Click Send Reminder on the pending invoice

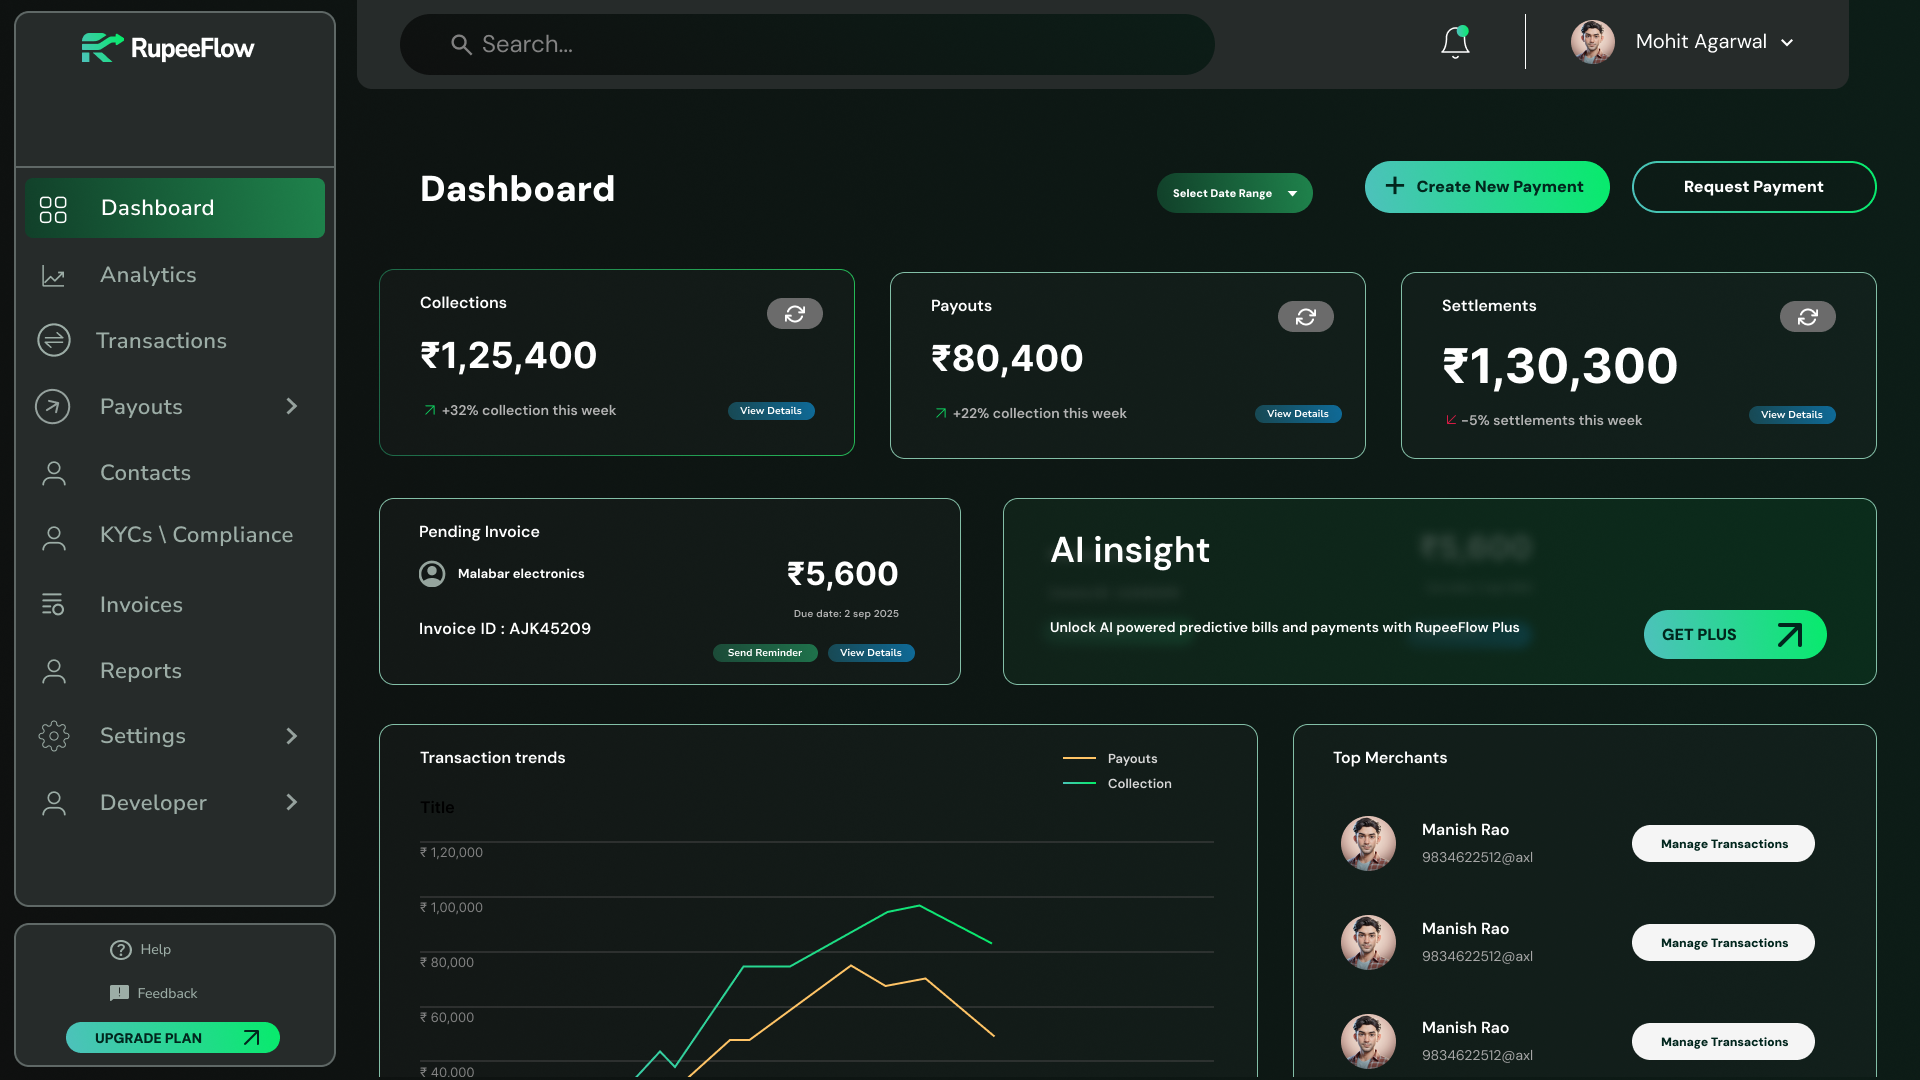click(x=764, y=653)
